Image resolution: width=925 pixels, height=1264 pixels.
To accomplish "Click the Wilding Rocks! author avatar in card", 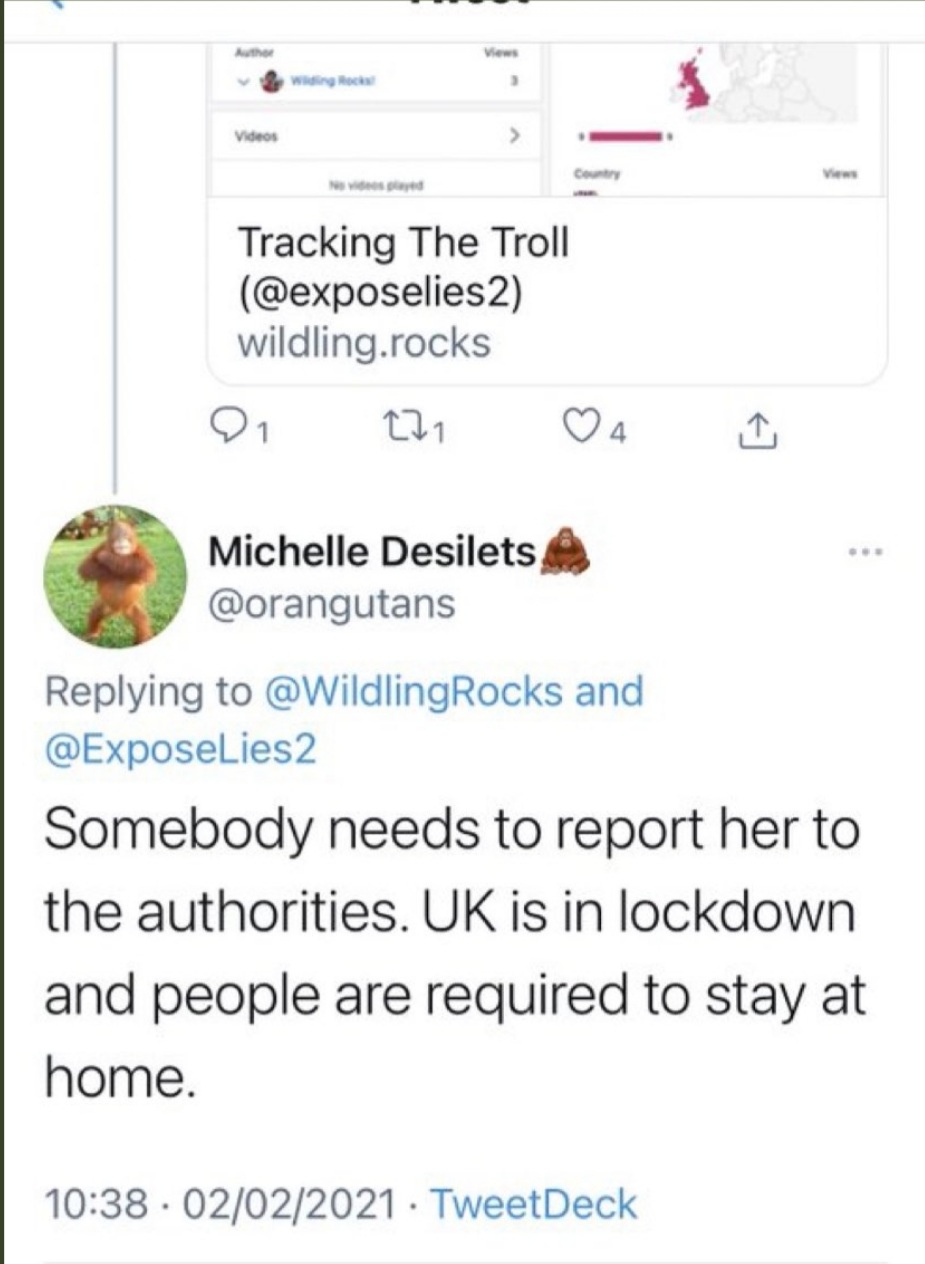I will coord(271,84).
